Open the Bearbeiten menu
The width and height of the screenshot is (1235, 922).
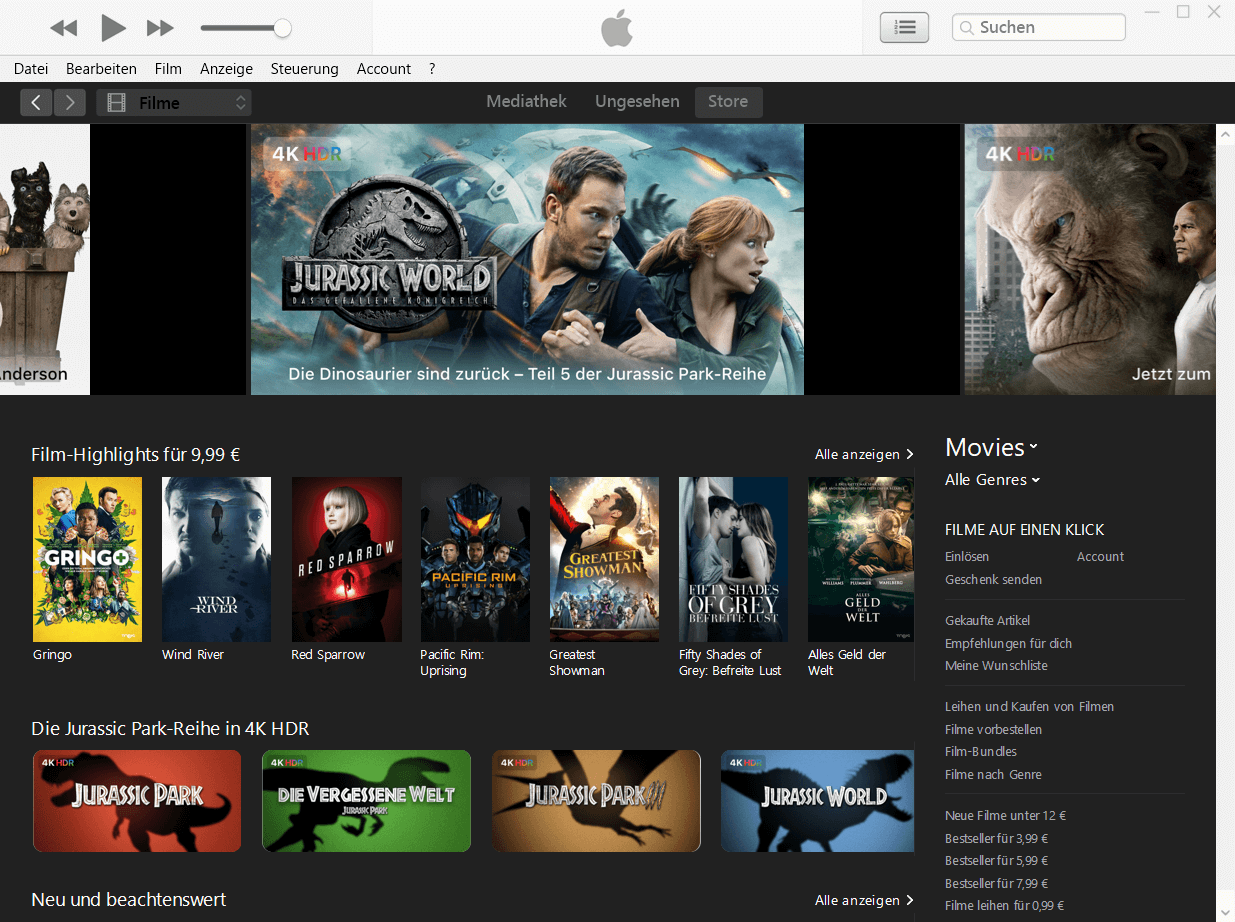[x=101, y=69]
